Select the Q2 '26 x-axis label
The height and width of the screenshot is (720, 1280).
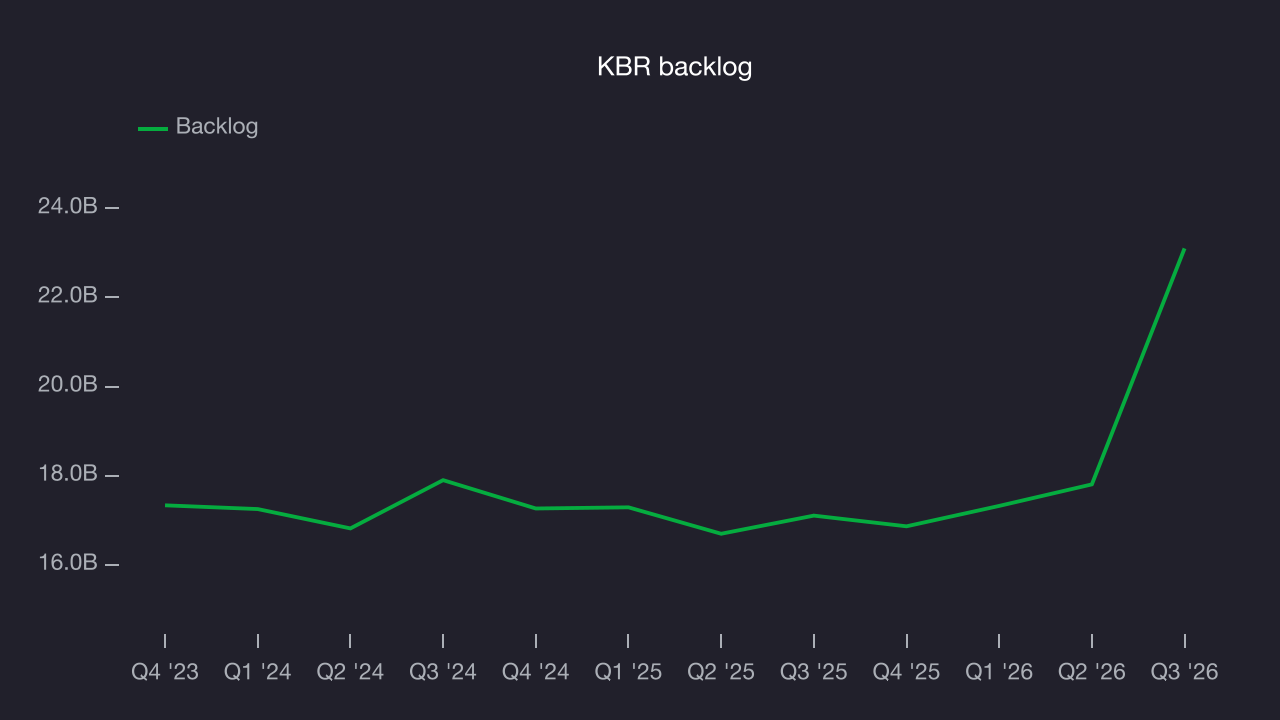coord(1092,672)
